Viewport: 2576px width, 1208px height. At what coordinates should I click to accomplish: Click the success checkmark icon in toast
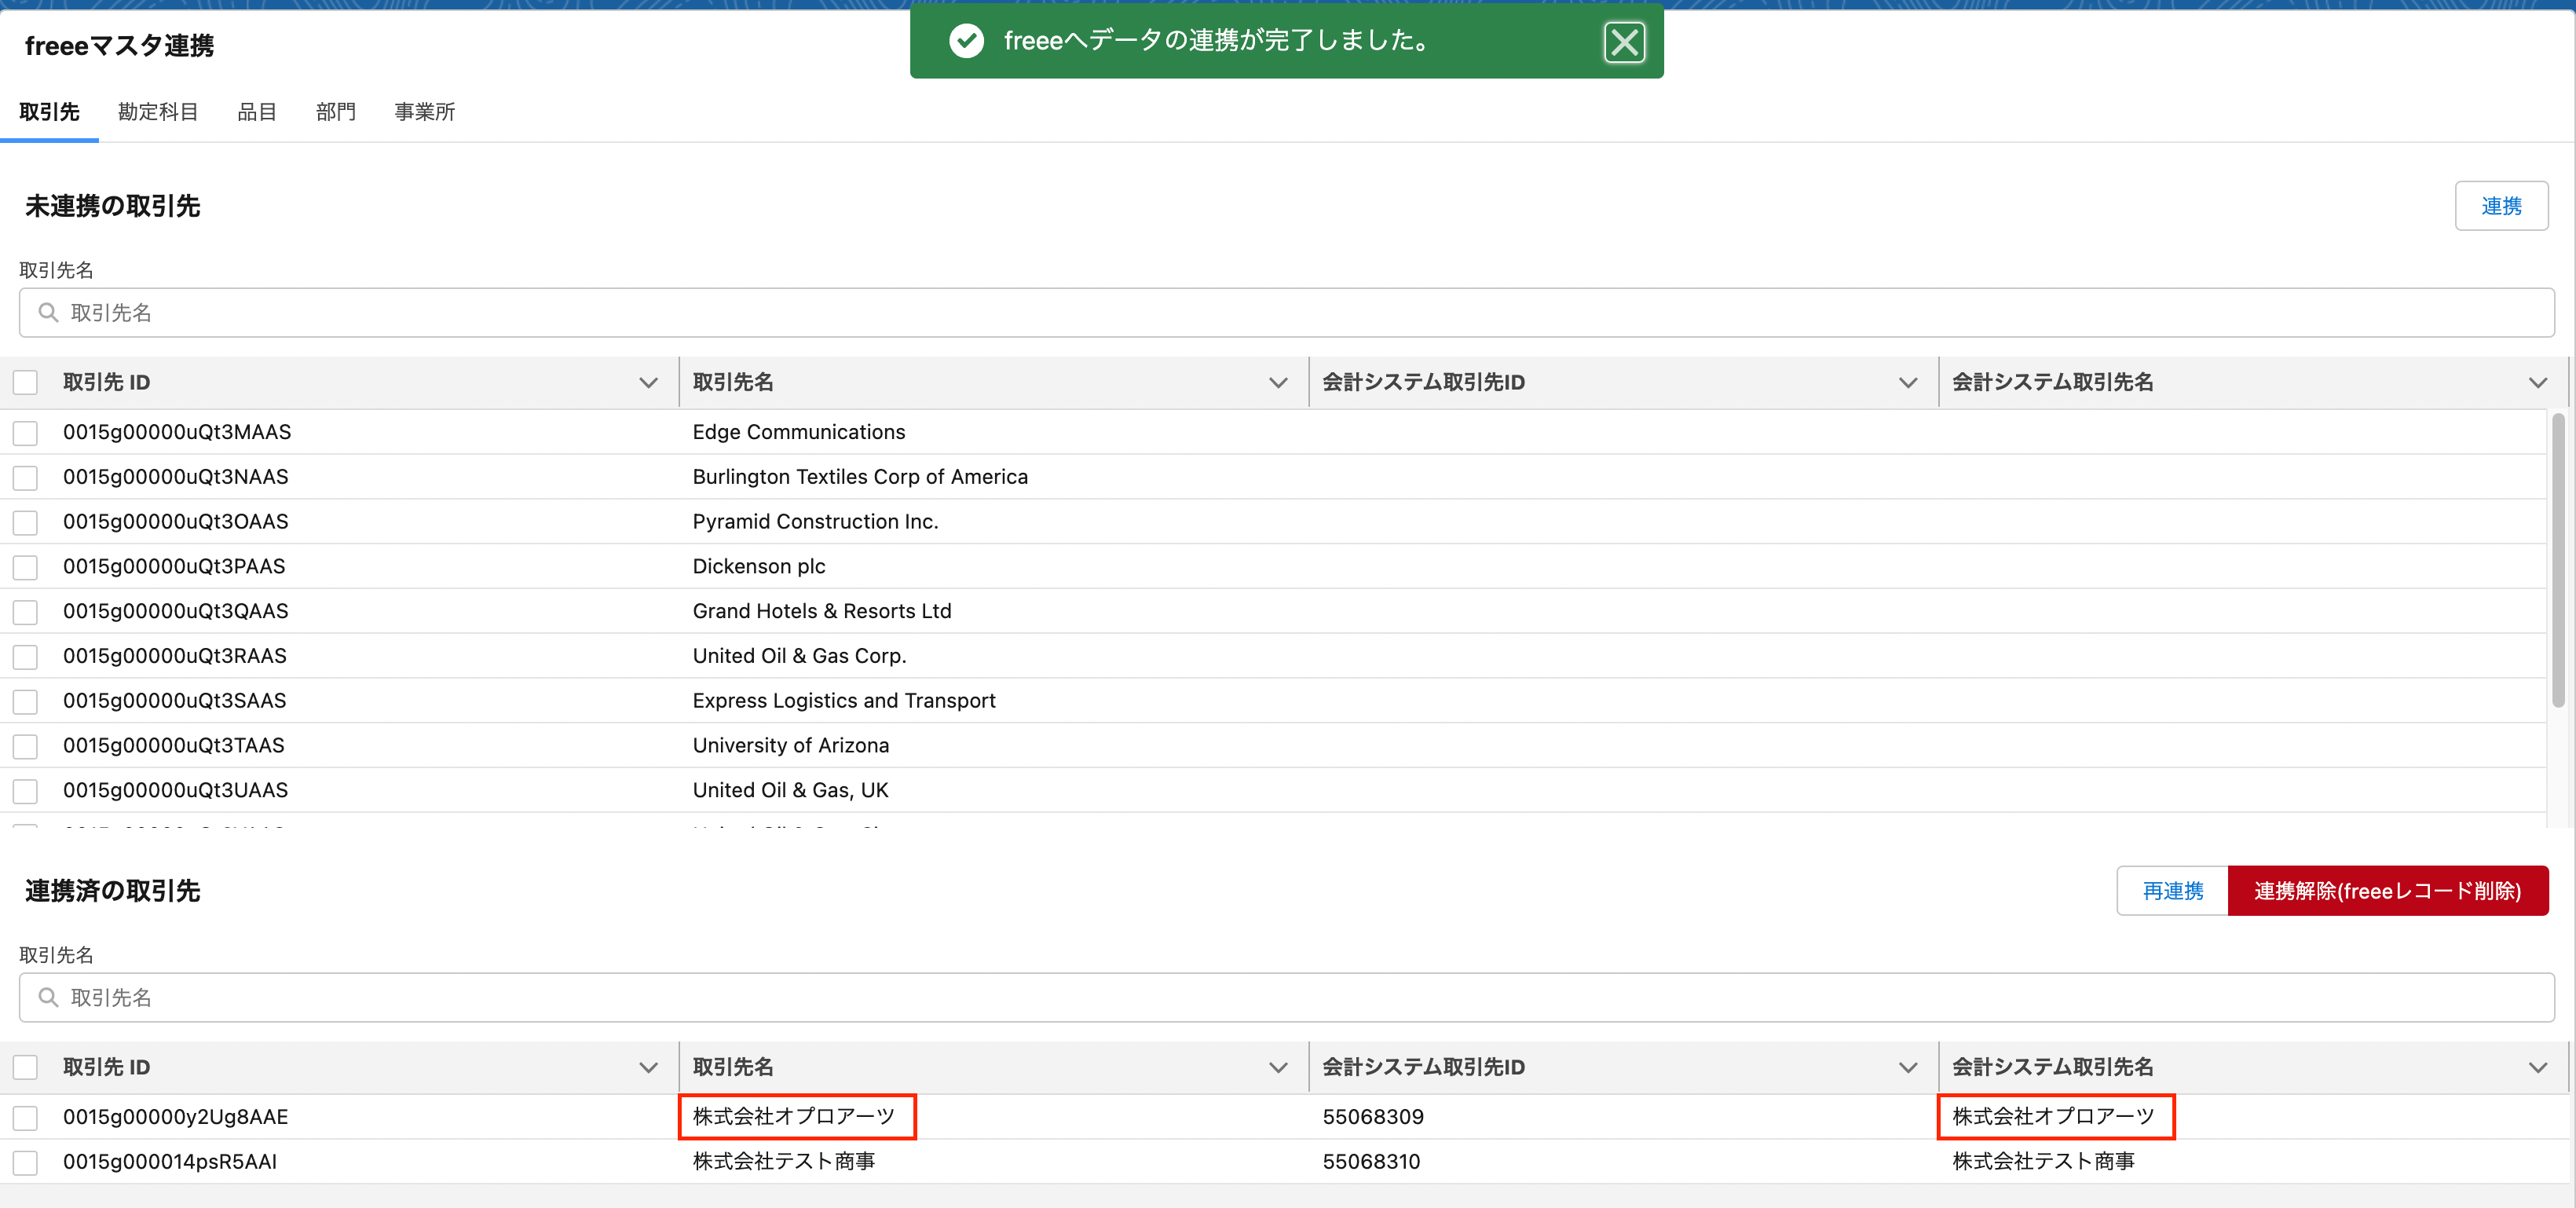click(x=966, y=41)
